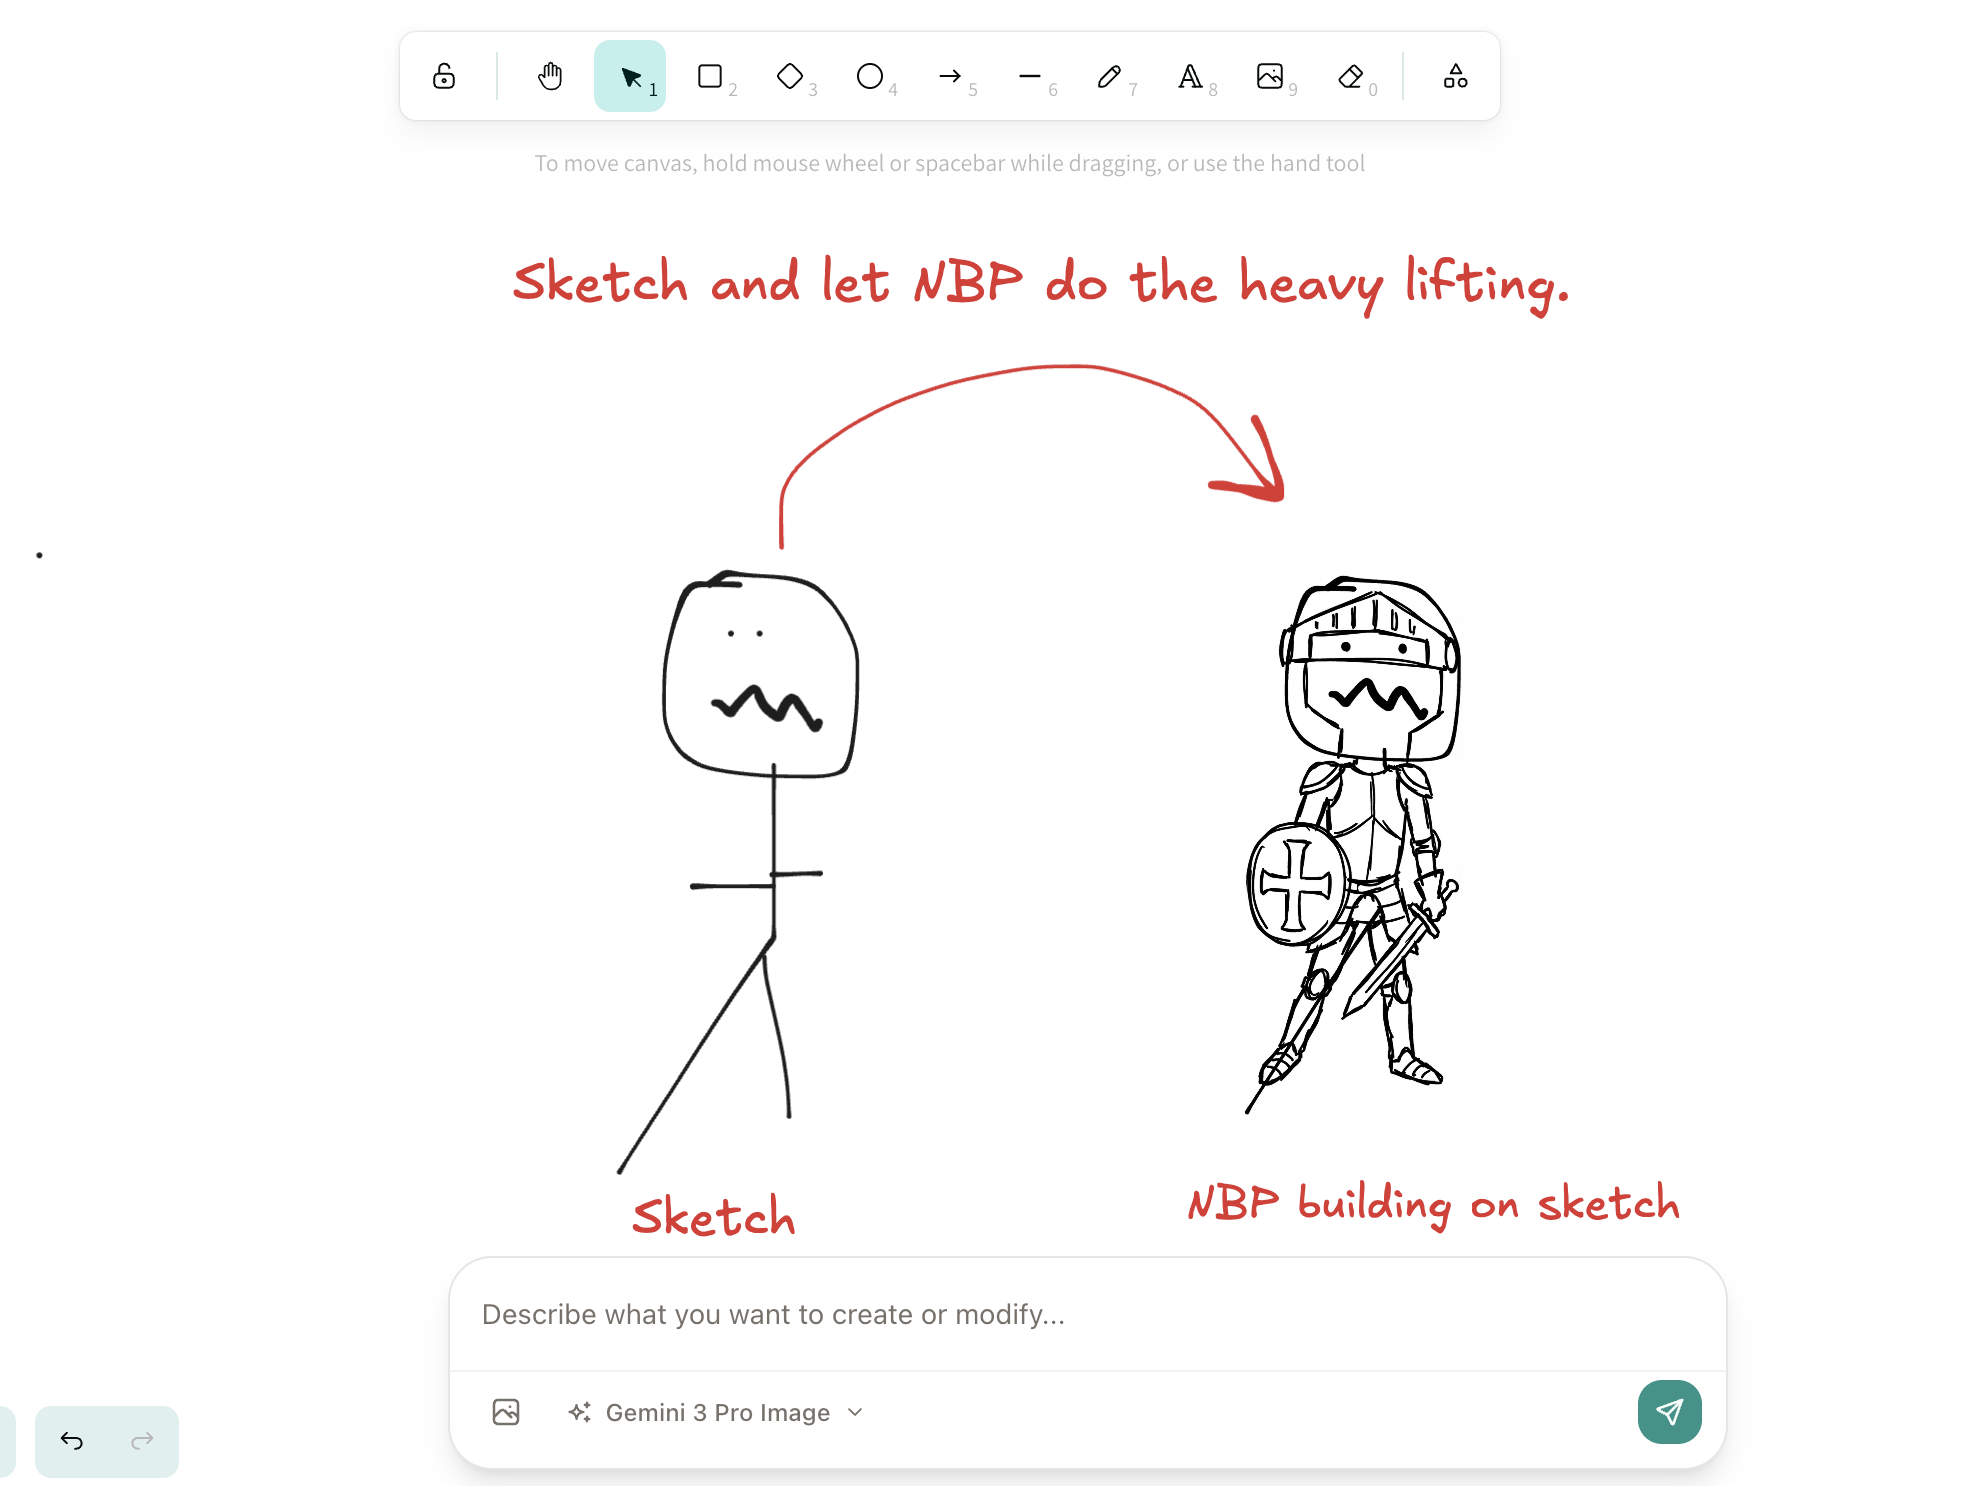Select the Rectangle tool
This screenshot has height=1486, width=1972.
pyautogui.click(x=711, y=76)
